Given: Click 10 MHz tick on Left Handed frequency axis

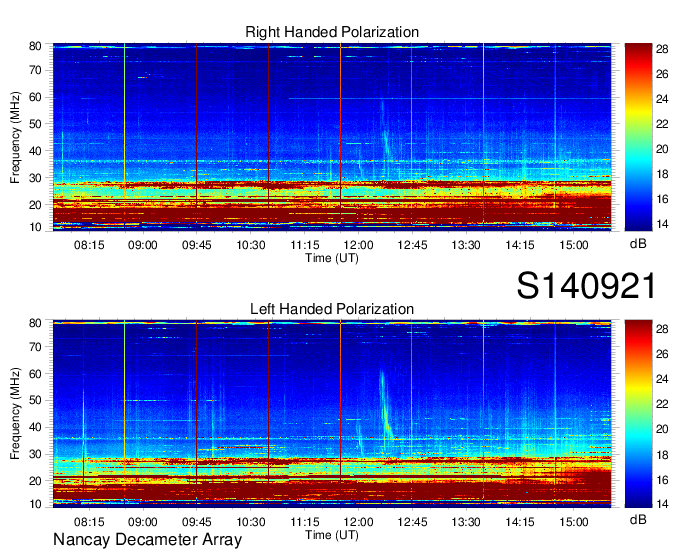Looking at the screenshot, I should click(35, 504).
